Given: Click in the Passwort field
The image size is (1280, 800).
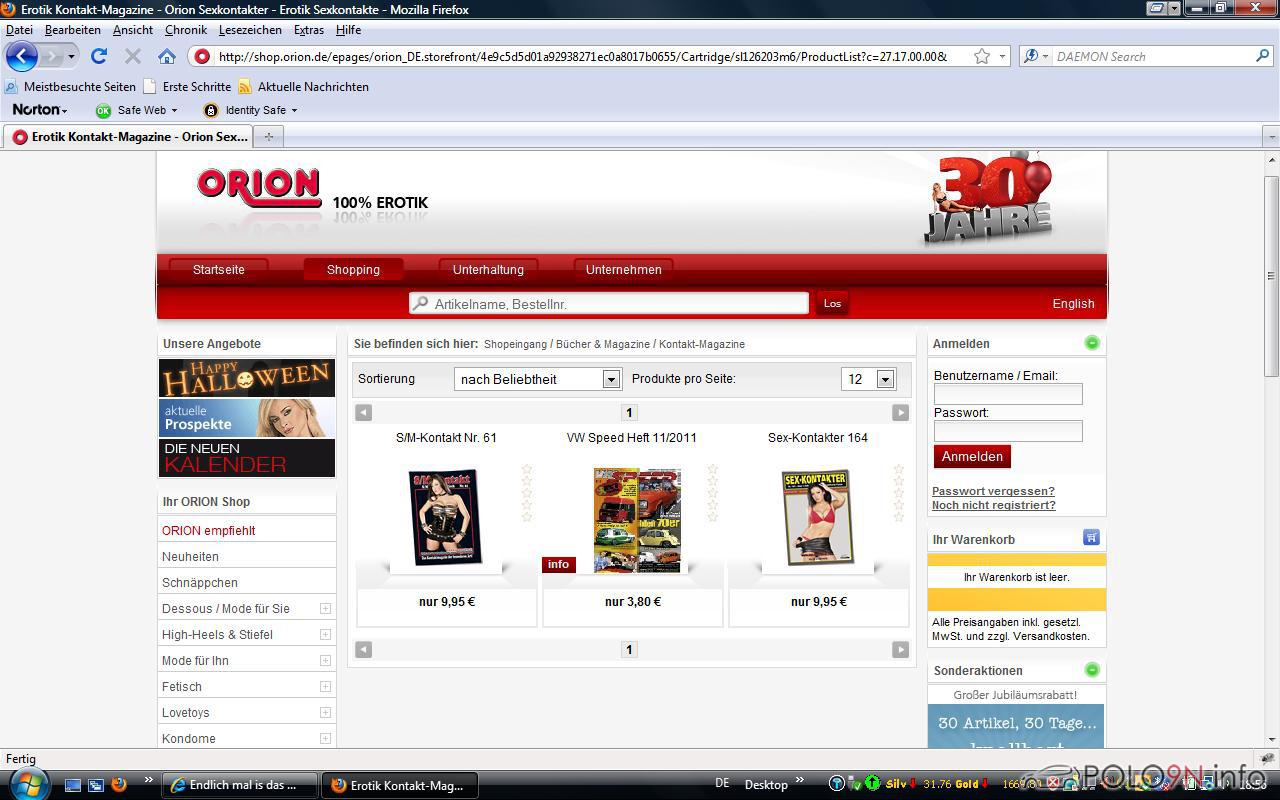Looking at the screenshot, I should click(x=1008, y=431).
